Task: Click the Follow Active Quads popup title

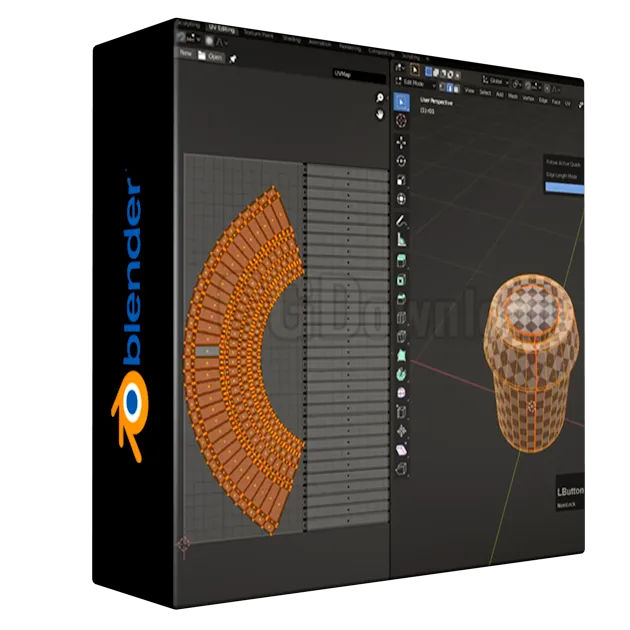Action: pyautogui.click(x=563, y=164)
